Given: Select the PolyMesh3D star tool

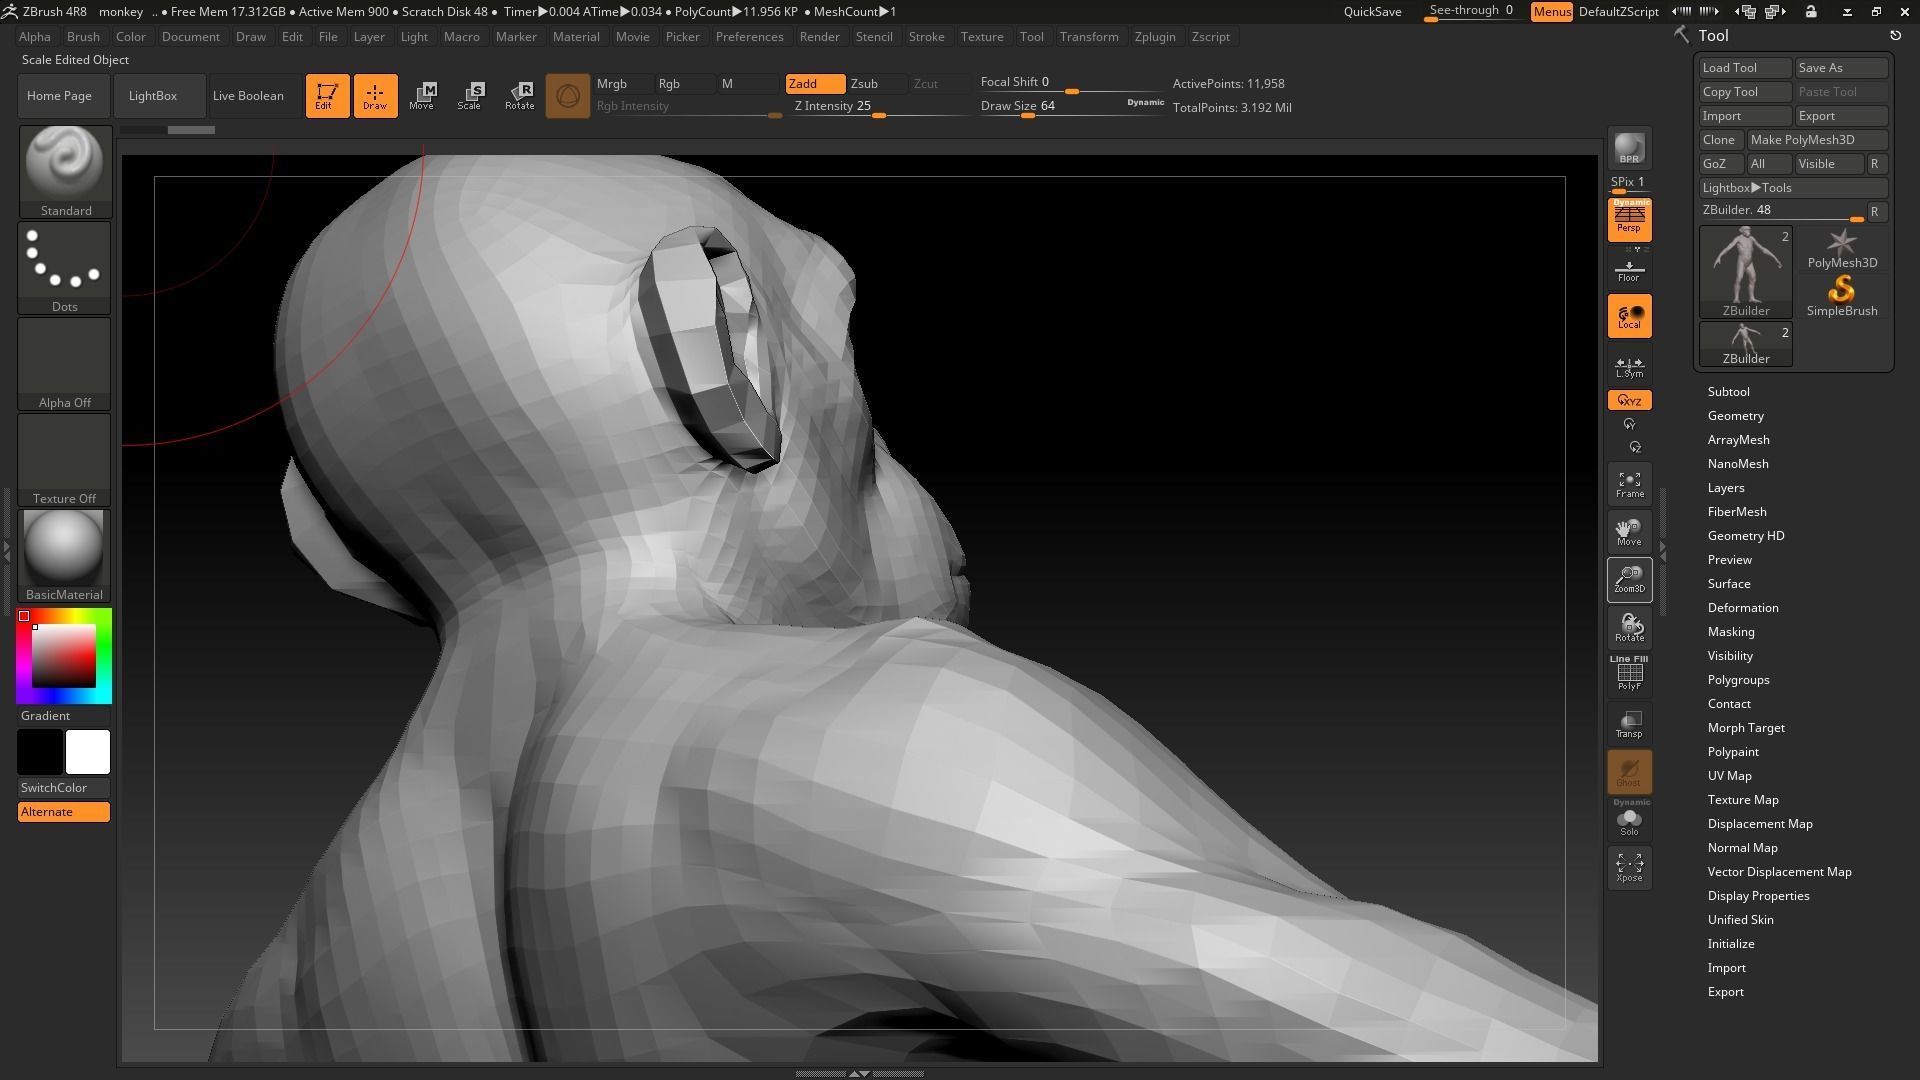Looking at the screenshot, I should 1841,250.
